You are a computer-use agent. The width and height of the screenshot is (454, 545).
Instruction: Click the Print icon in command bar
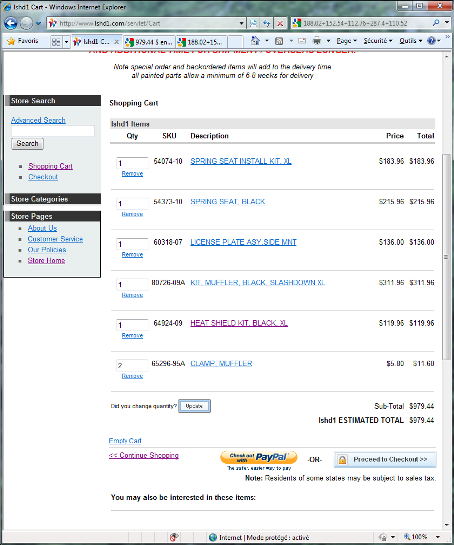[x=317, y=41]
